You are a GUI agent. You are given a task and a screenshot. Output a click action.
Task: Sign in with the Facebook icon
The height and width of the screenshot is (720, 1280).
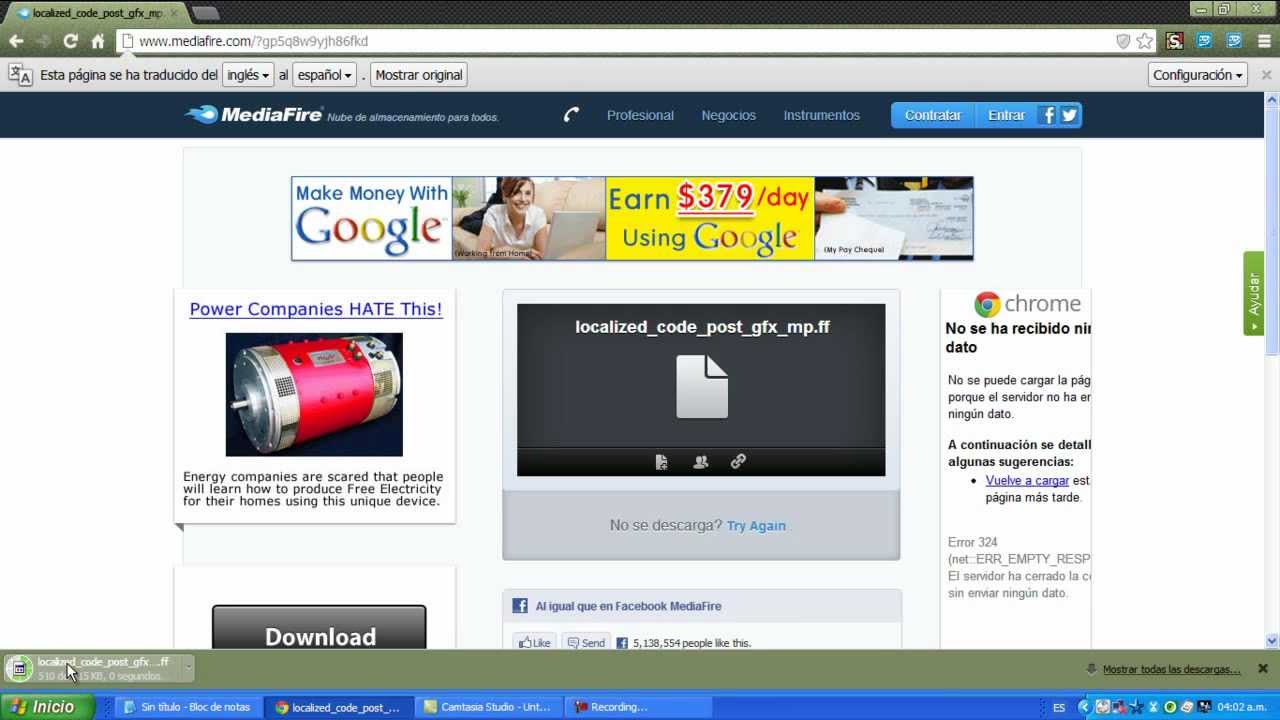[1048, 115]
